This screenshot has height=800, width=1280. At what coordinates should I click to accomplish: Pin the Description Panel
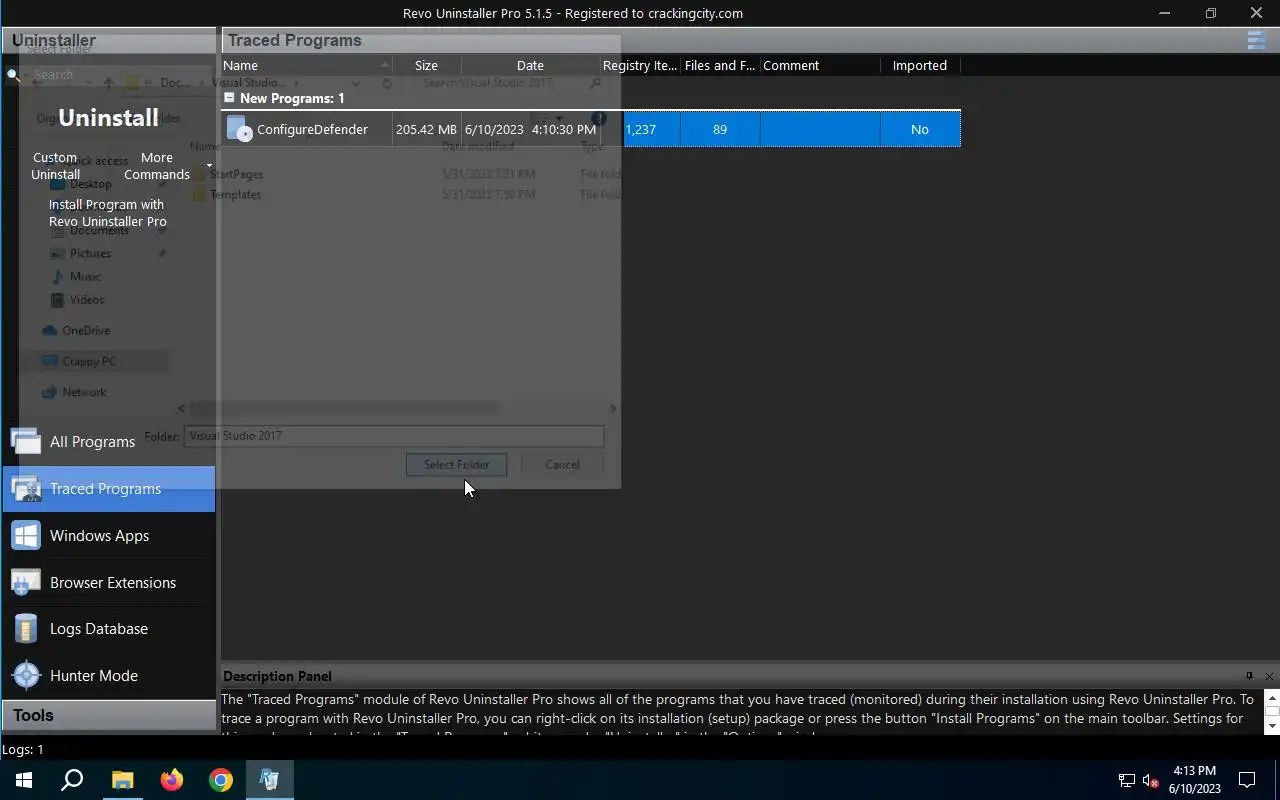click(1249, 676)
